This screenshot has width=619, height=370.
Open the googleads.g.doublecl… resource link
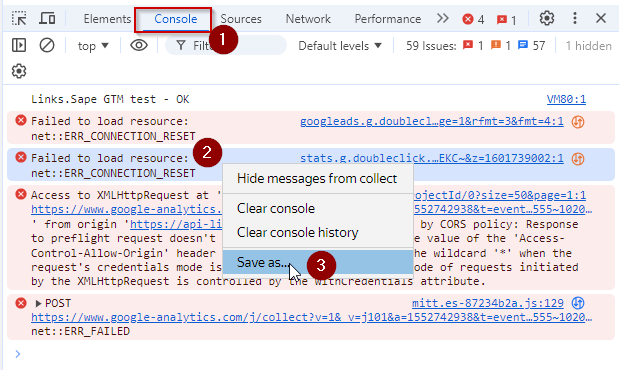[431, 121]
